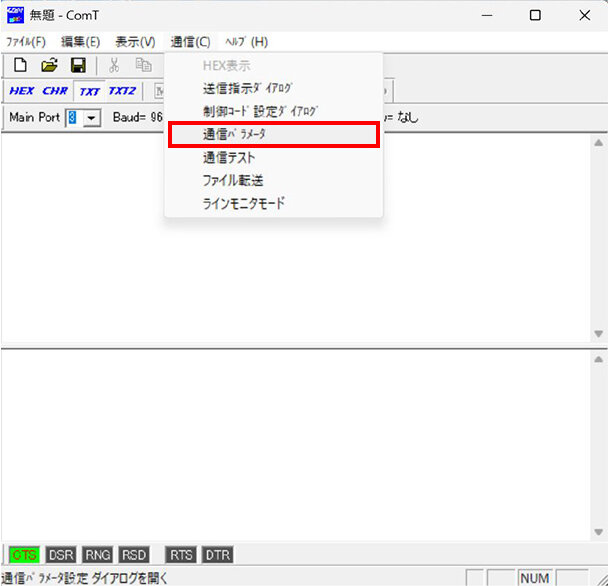Click the Cut scissors icon

click(114, 65)
